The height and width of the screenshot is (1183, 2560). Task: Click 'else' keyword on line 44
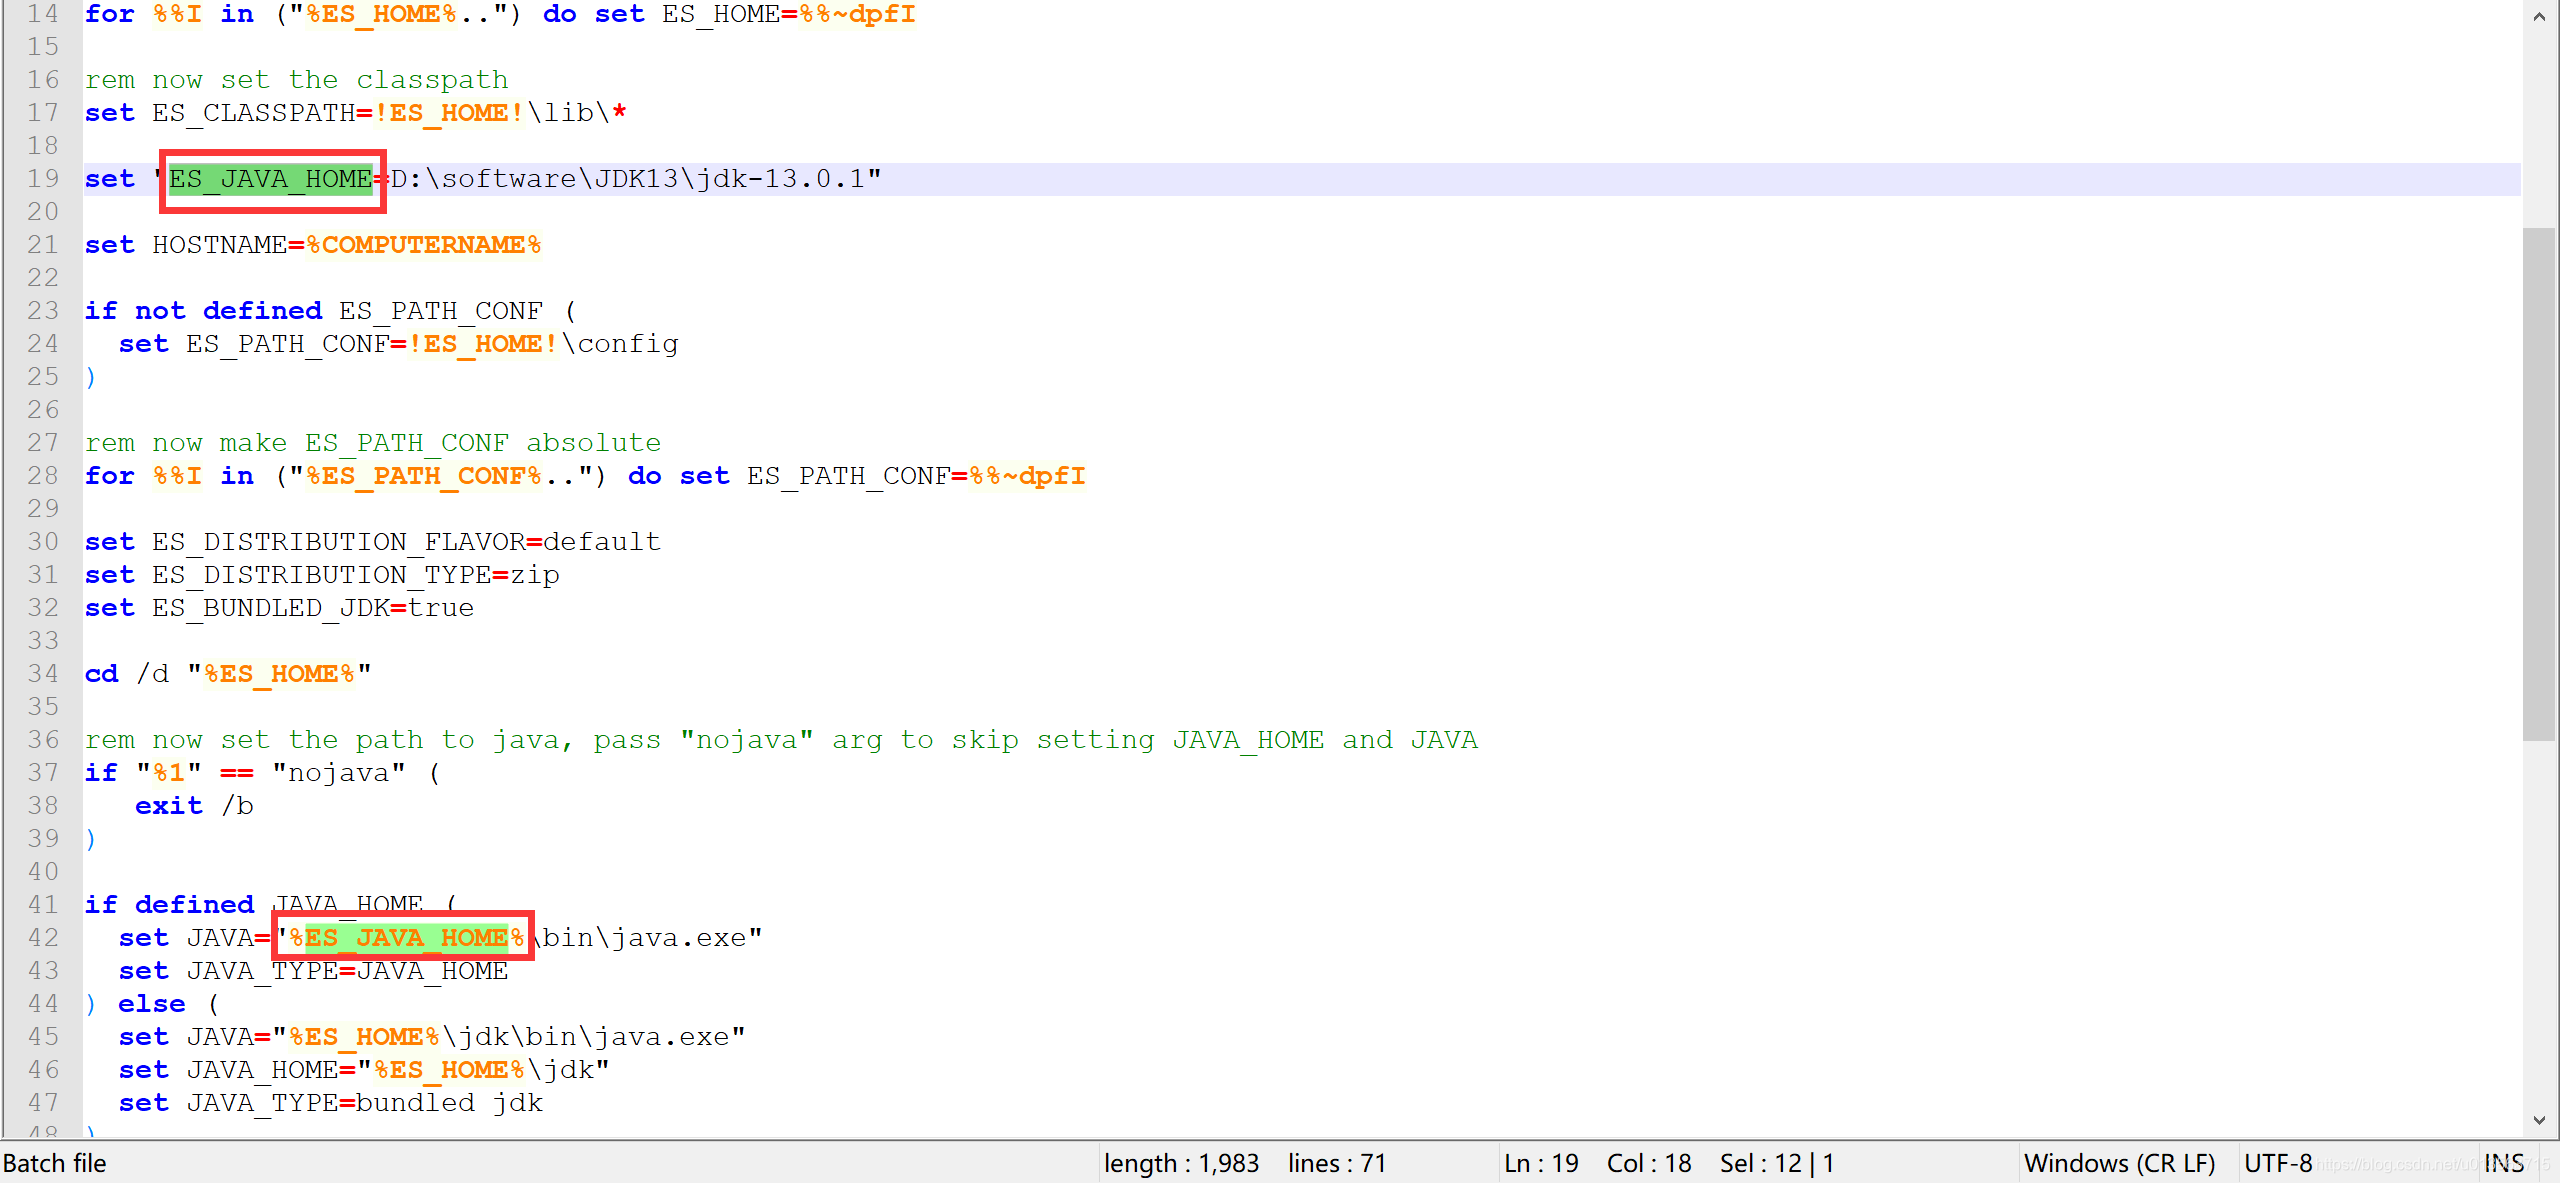[152, 1004]
